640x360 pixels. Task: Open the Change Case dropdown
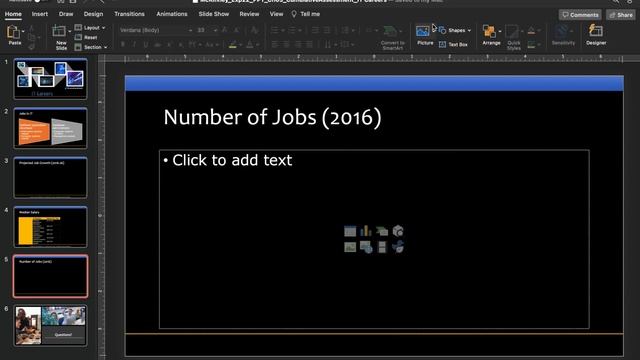click(x=212, y=44)
